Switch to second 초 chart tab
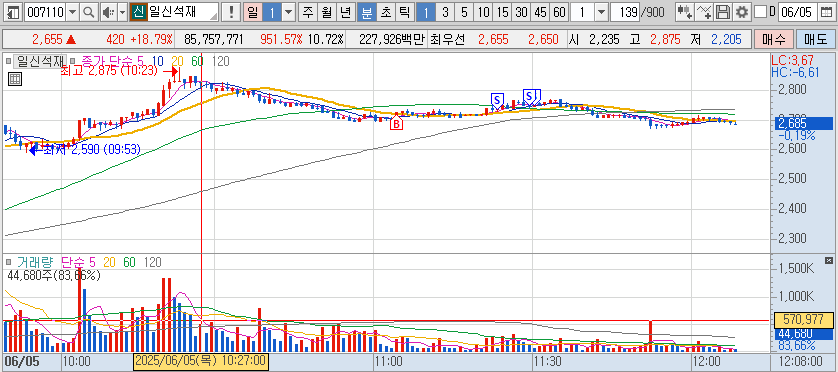This screenshot has height=372, width=838. (385, 12)
